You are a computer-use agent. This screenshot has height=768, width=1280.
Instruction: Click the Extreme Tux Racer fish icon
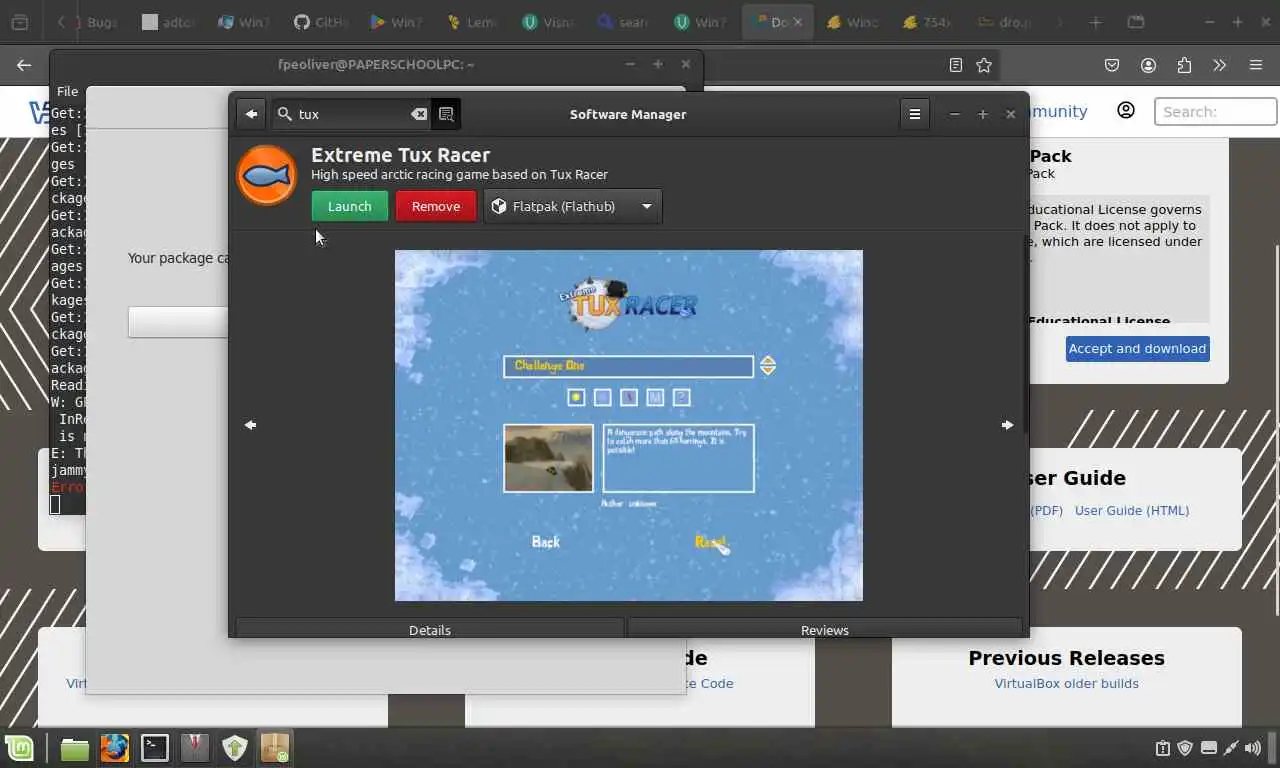[x=267, y=175]
